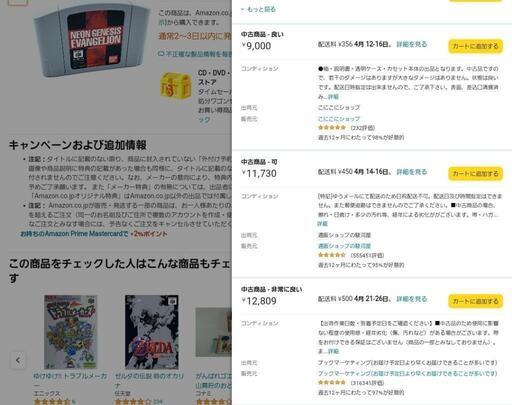Screen dimensions: 512x405
Task: Click the Neon Genesis Evangelion cartridge image
Action: coord(92,39)
